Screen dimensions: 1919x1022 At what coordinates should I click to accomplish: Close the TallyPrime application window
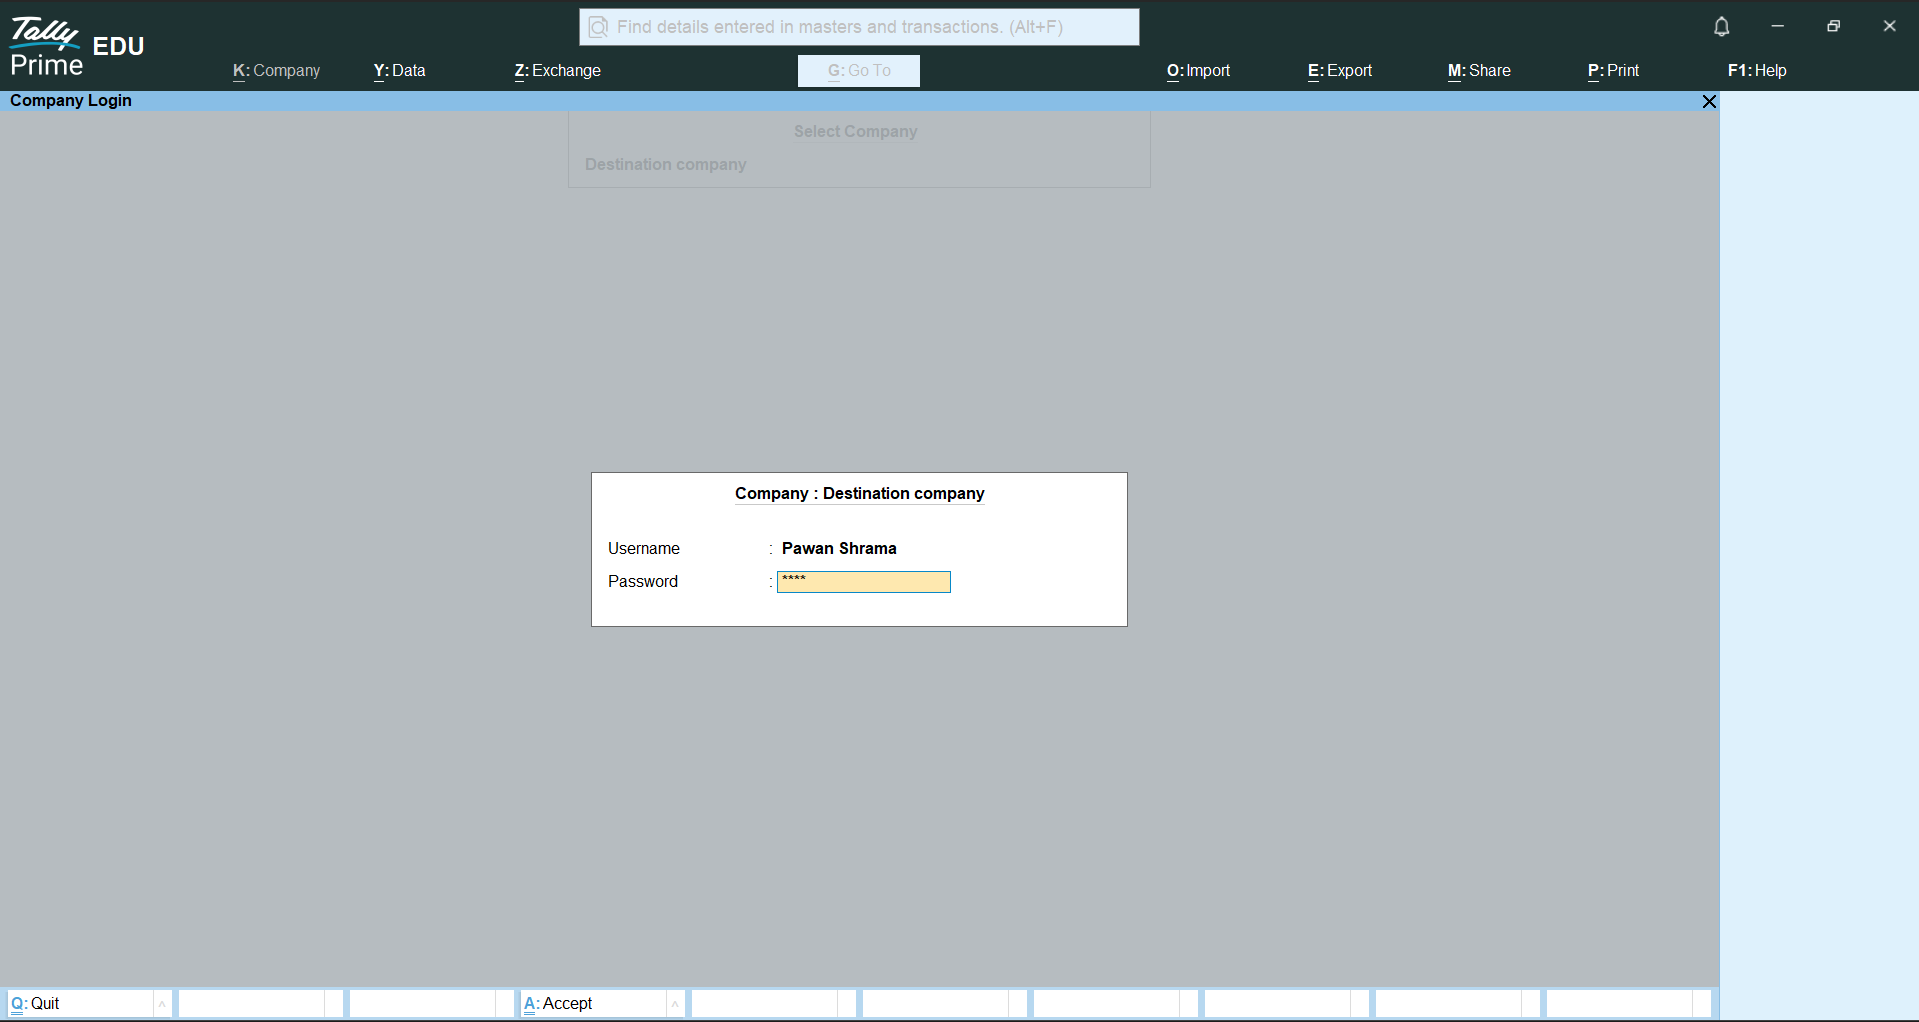[x=1889, y=26]
